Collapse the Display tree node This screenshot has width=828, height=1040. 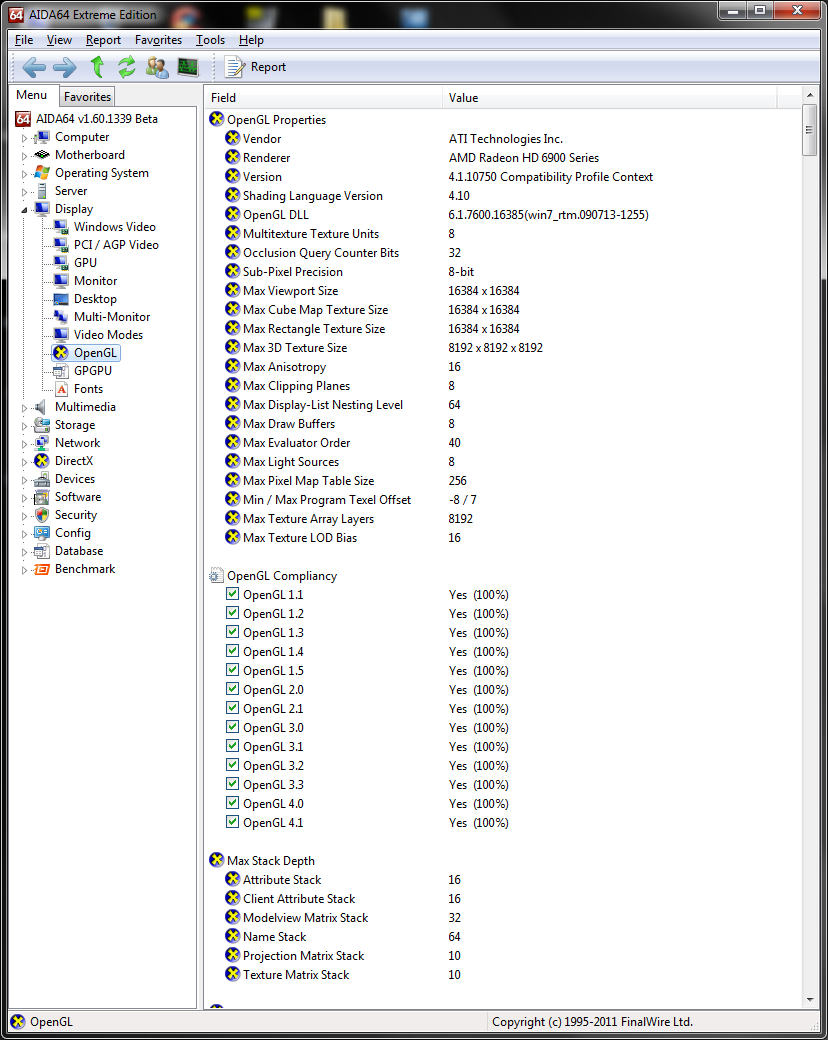[25, 210]
